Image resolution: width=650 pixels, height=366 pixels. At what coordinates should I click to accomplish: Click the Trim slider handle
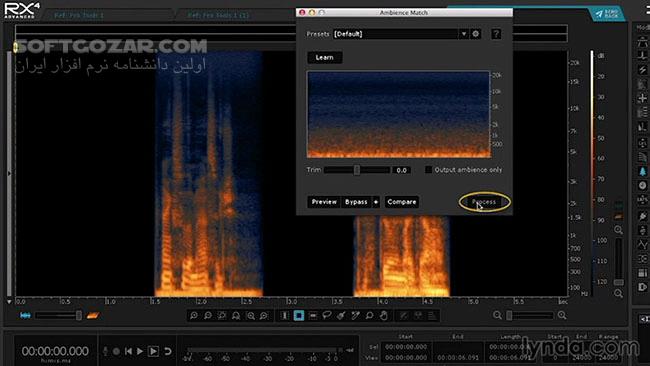point(357,170)
